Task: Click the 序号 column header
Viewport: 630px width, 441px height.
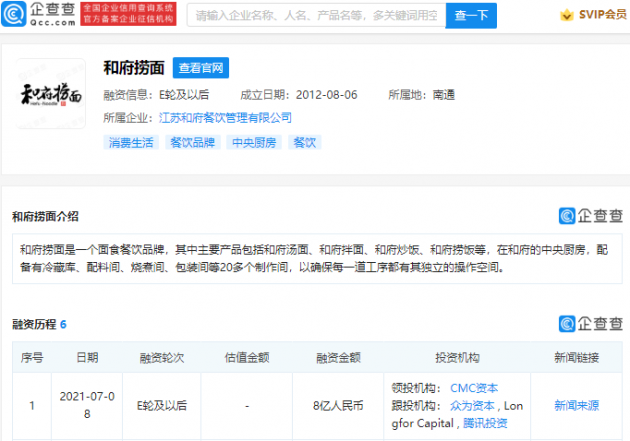Action: [32, 357]
